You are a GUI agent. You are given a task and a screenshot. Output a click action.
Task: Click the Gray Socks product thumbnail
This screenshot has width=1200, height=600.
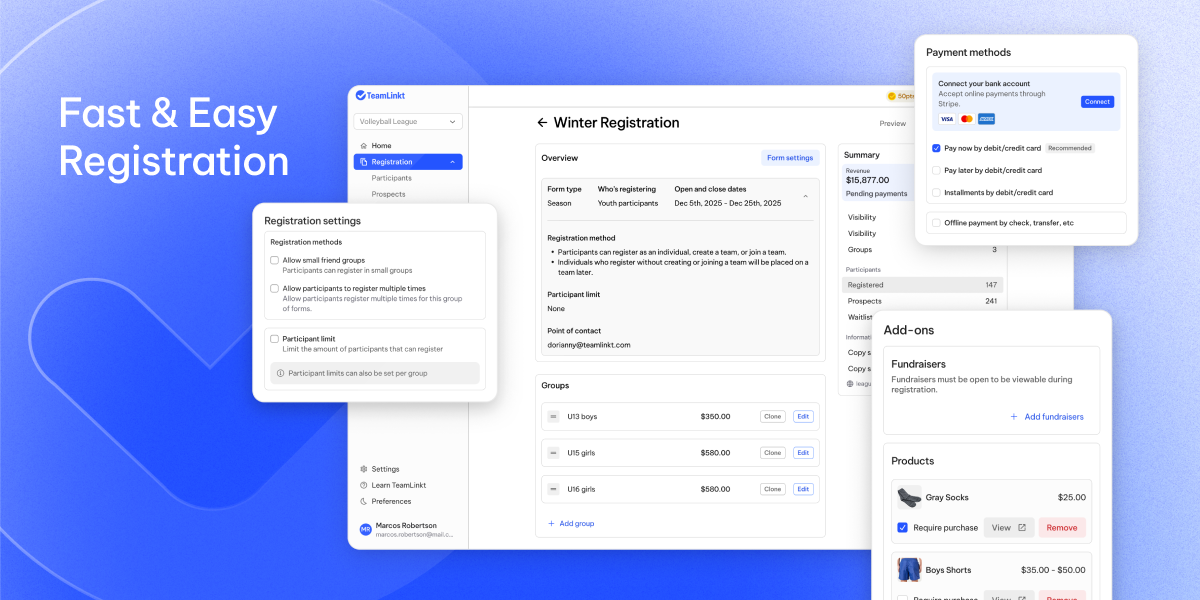[909, 497]
